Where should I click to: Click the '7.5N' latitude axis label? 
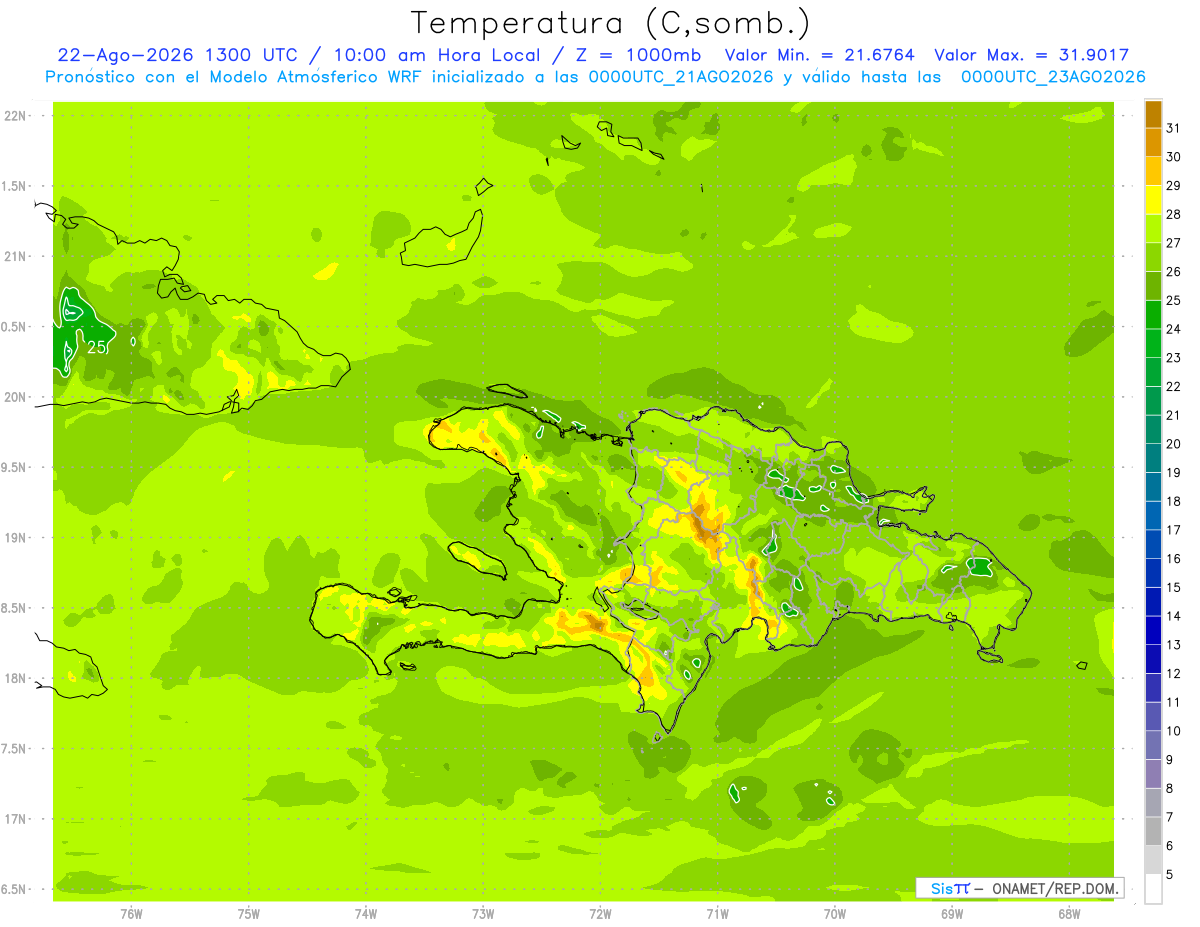point(14,748)
